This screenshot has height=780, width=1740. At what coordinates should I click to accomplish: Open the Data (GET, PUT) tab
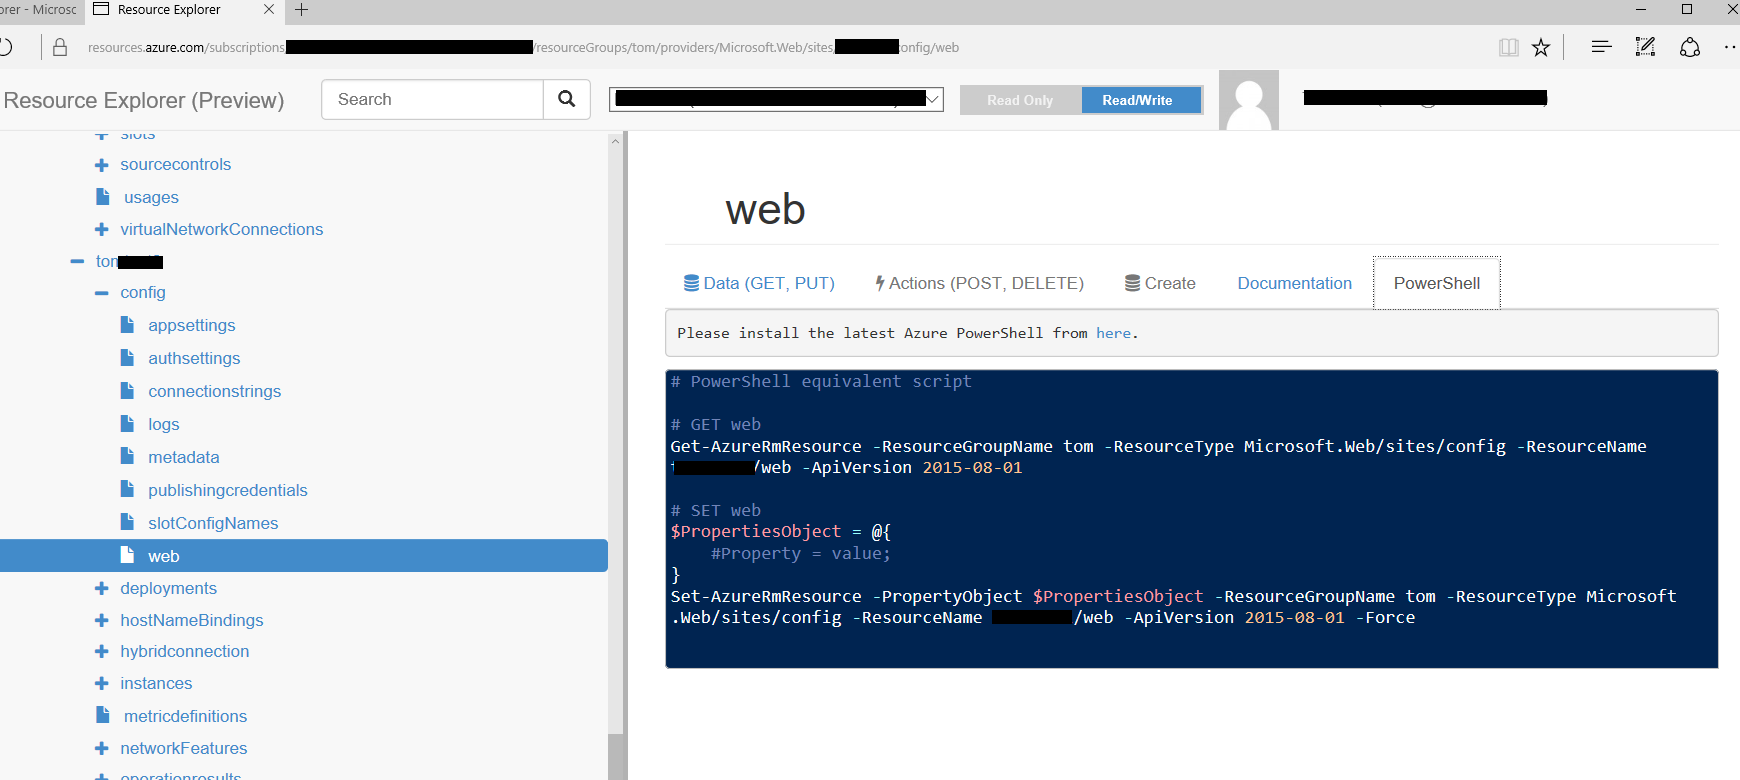(x=759, y=283)
